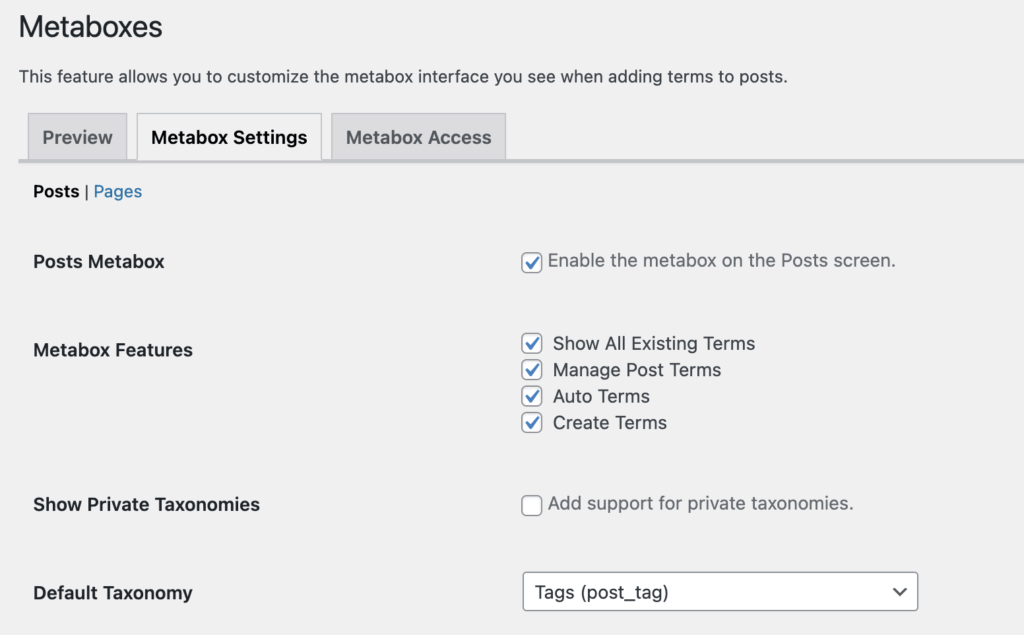Click the Metabox Features section label
Screen dimensions: 1024x635
[112, 350]
